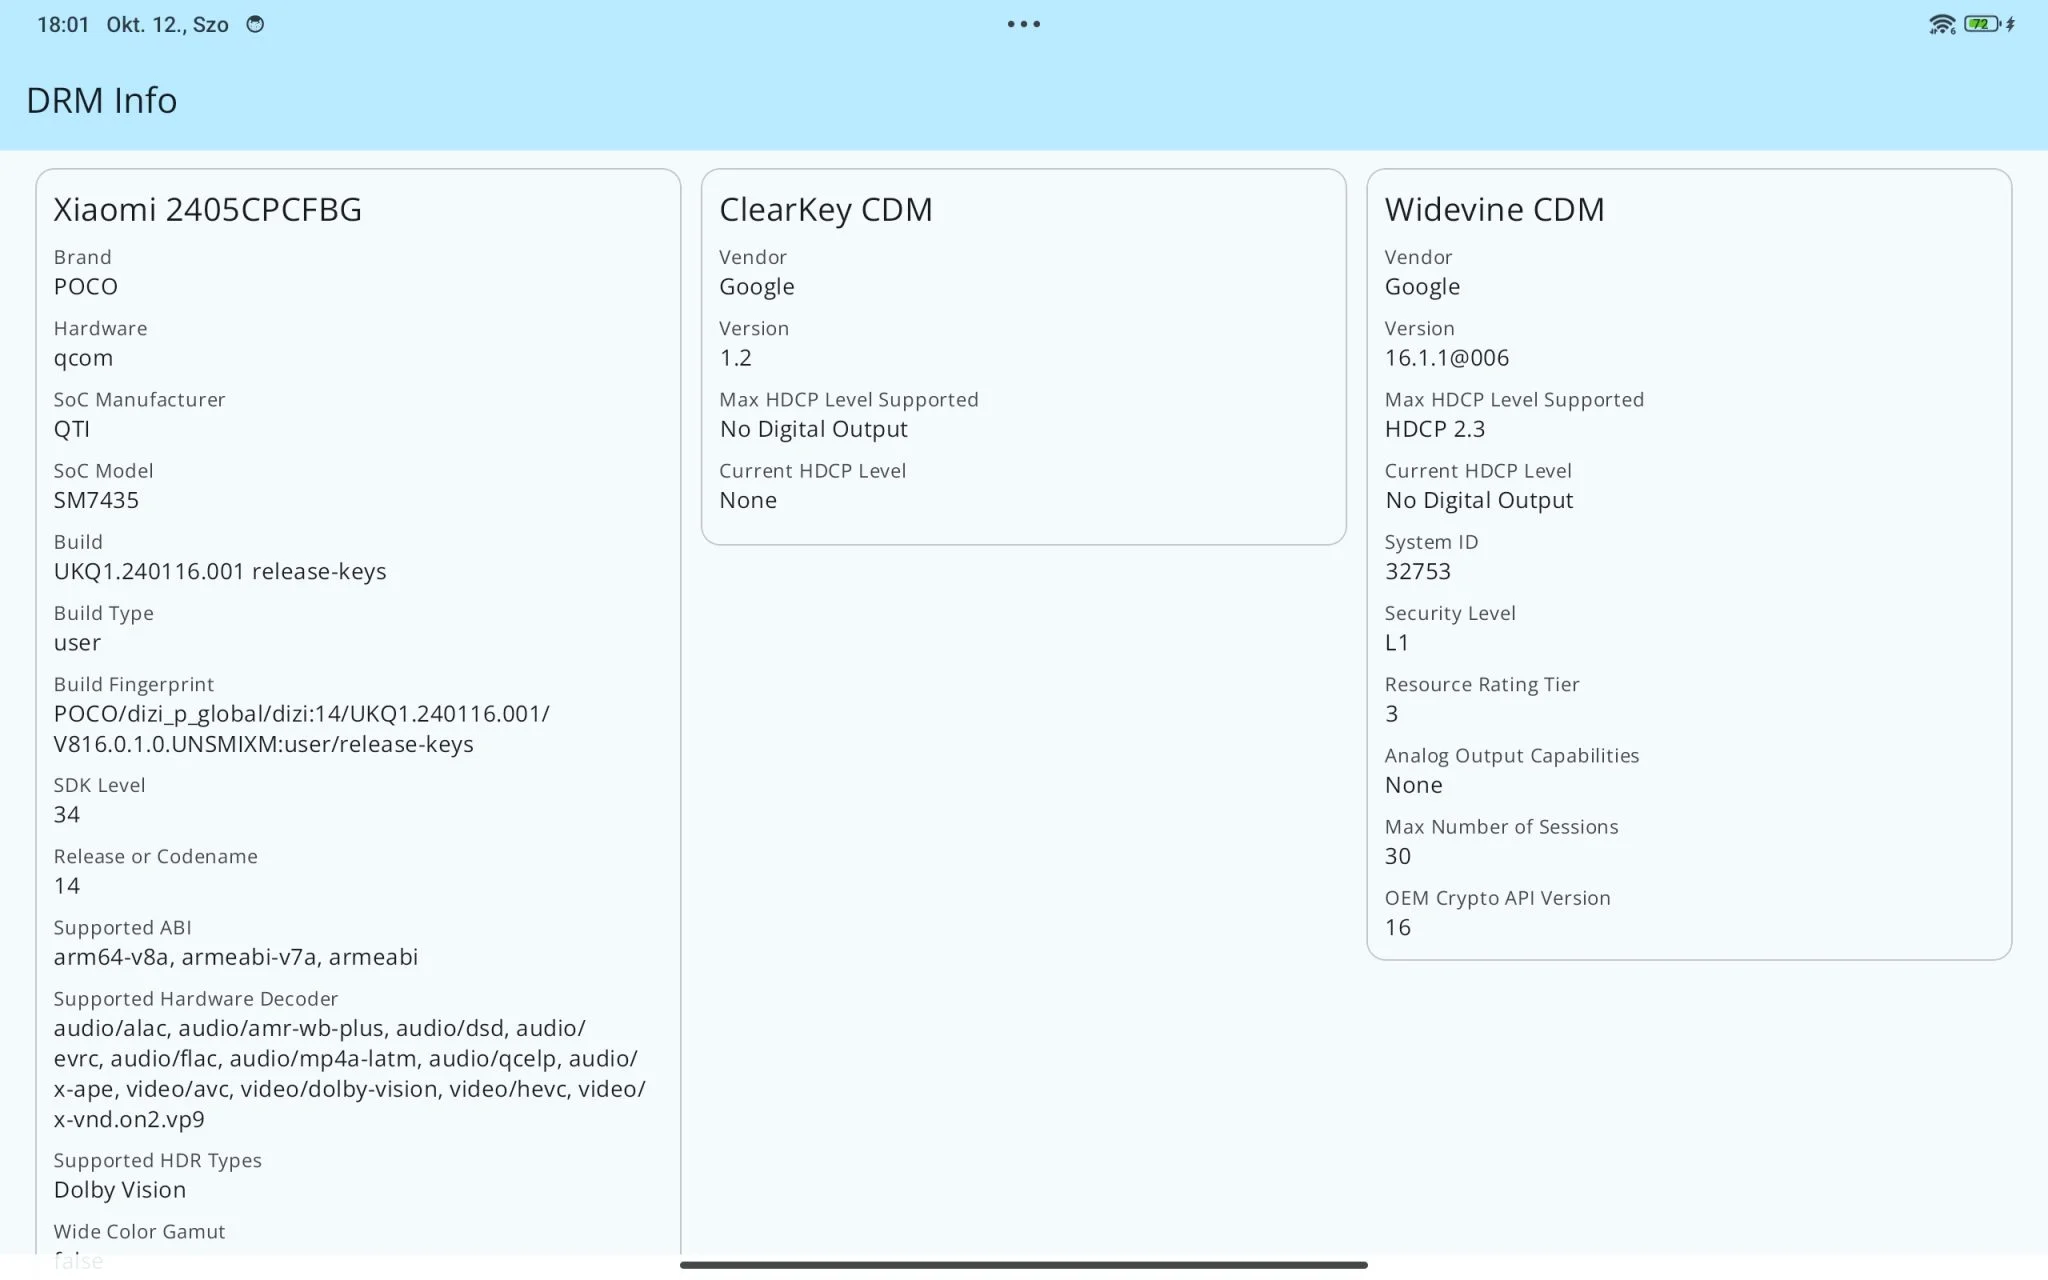Viewport: 2048px width, 1280px height.
Task: Tap the Widevine Security Level L1 value
Action: coord(1396,643)
